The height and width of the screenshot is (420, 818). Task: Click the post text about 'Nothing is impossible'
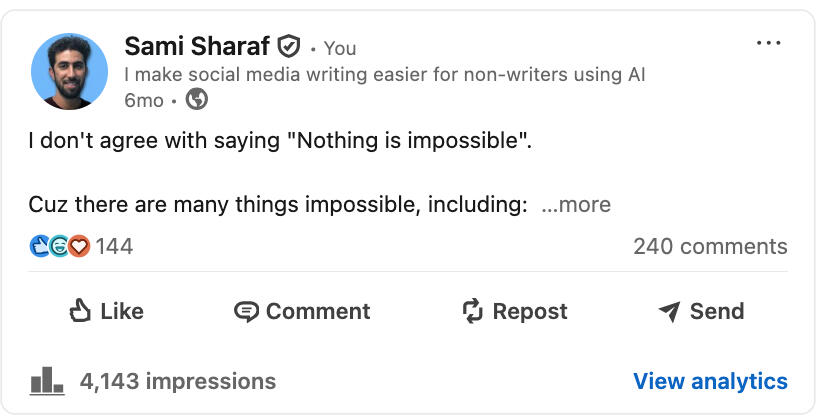[x=280, y=142]
